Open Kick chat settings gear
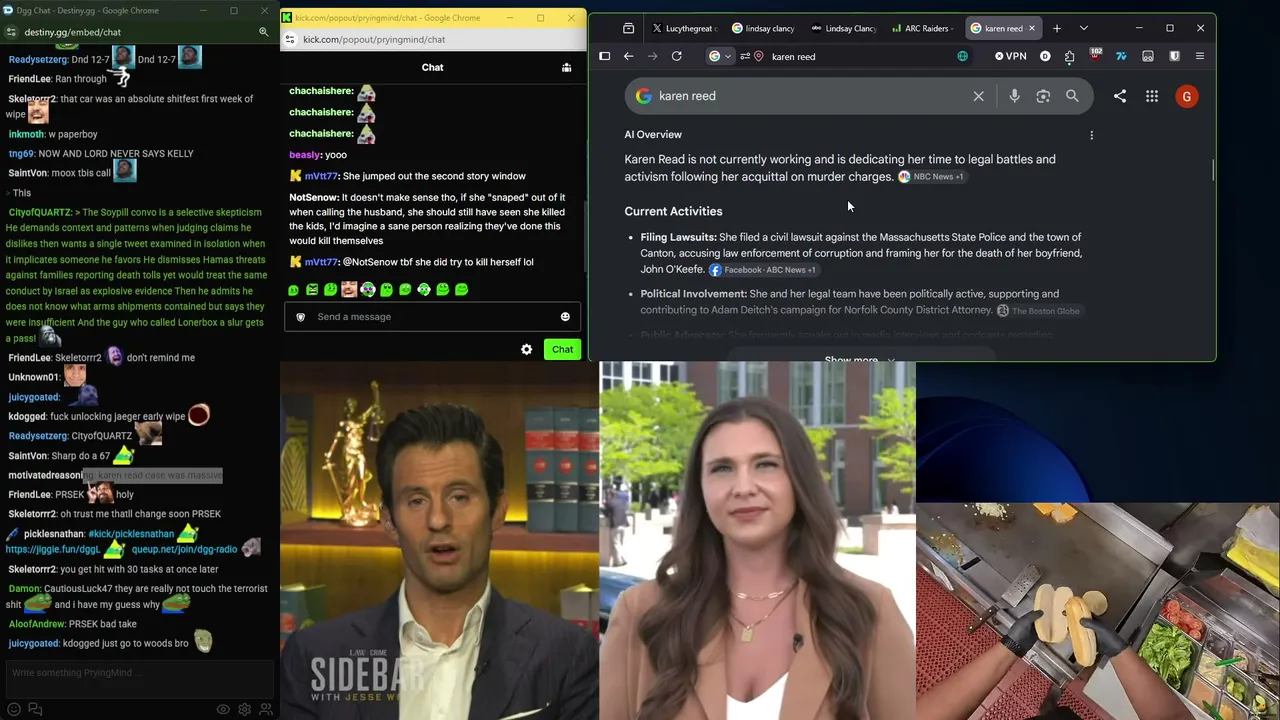 click(x=527, y=349)
